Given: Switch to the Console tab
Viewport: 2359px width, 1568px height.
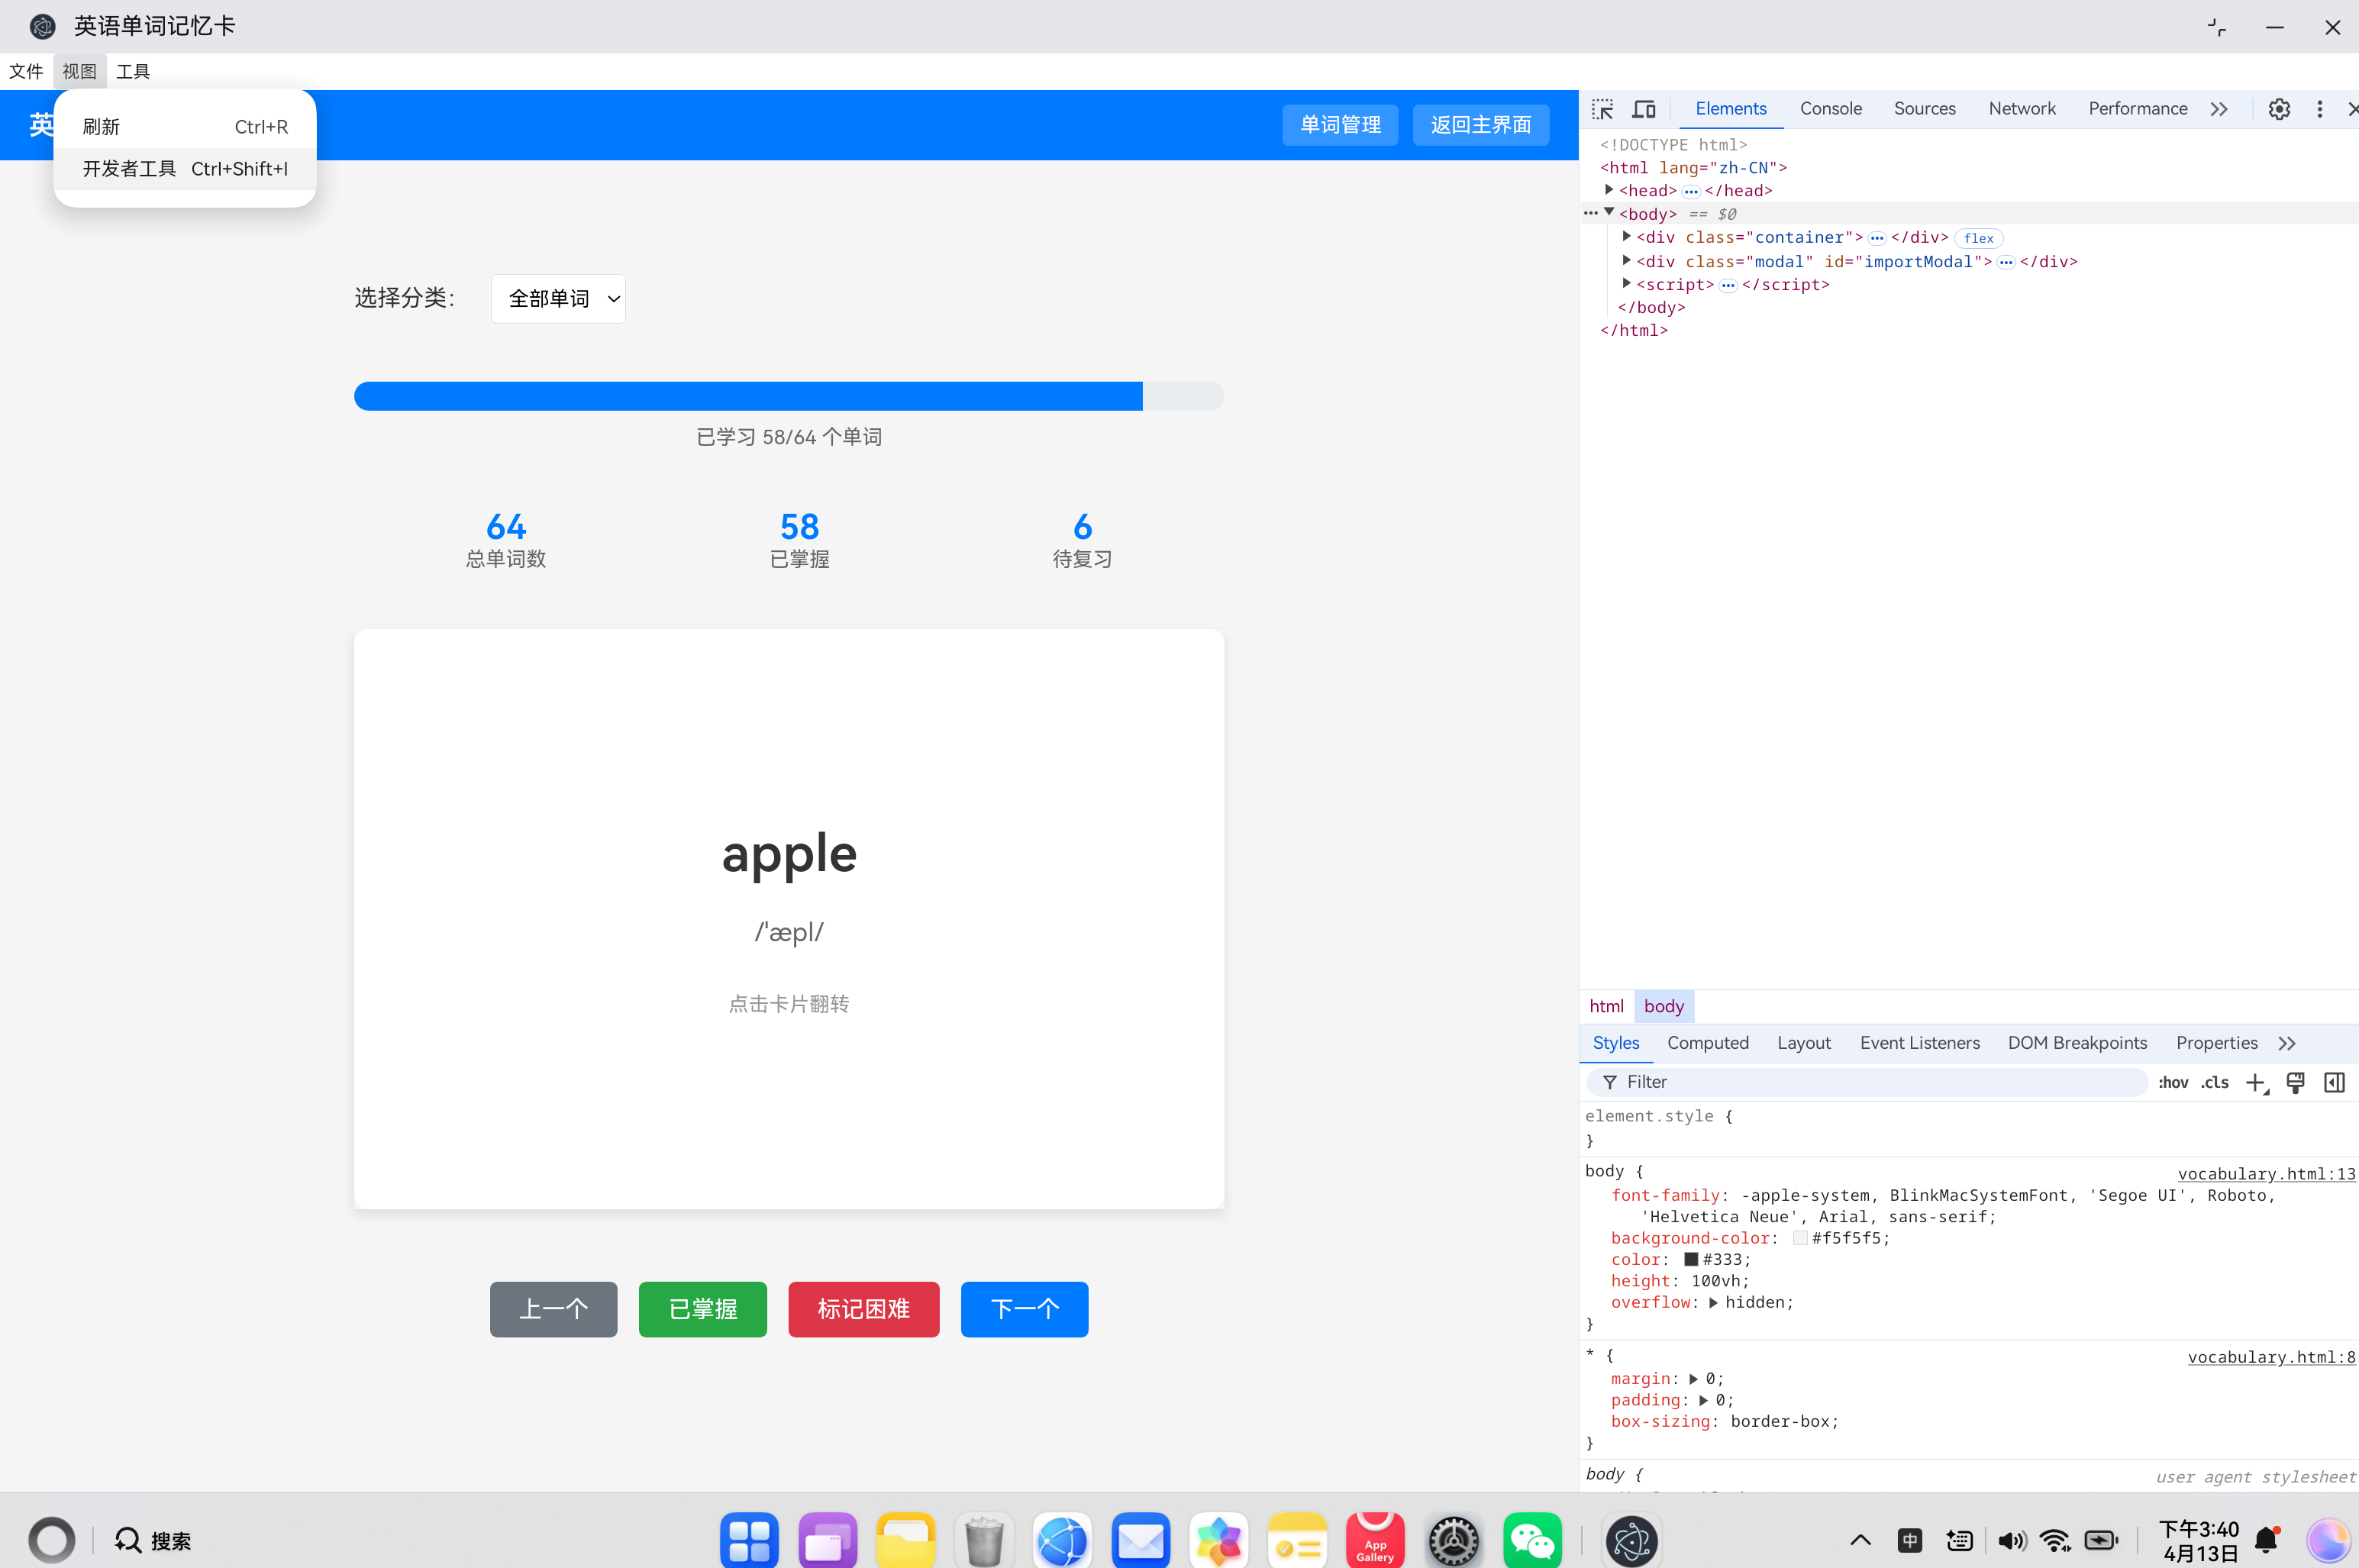Looking at the screenshot, I should point(1830,109).
